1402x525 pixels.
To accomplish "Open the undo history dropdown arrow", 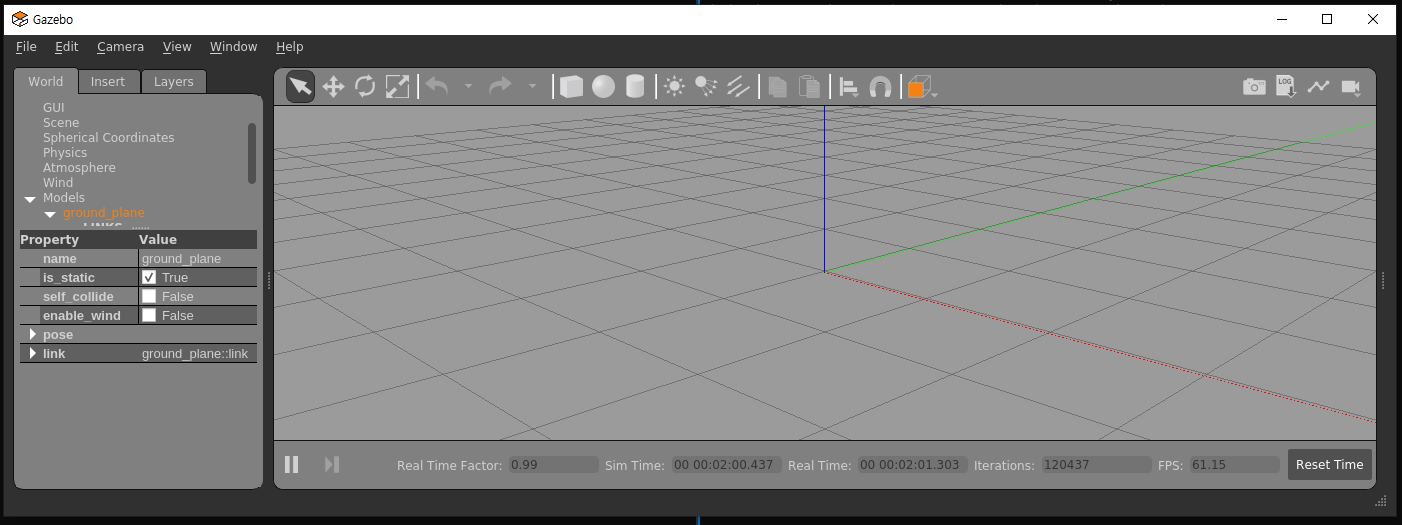I will 468,87.
